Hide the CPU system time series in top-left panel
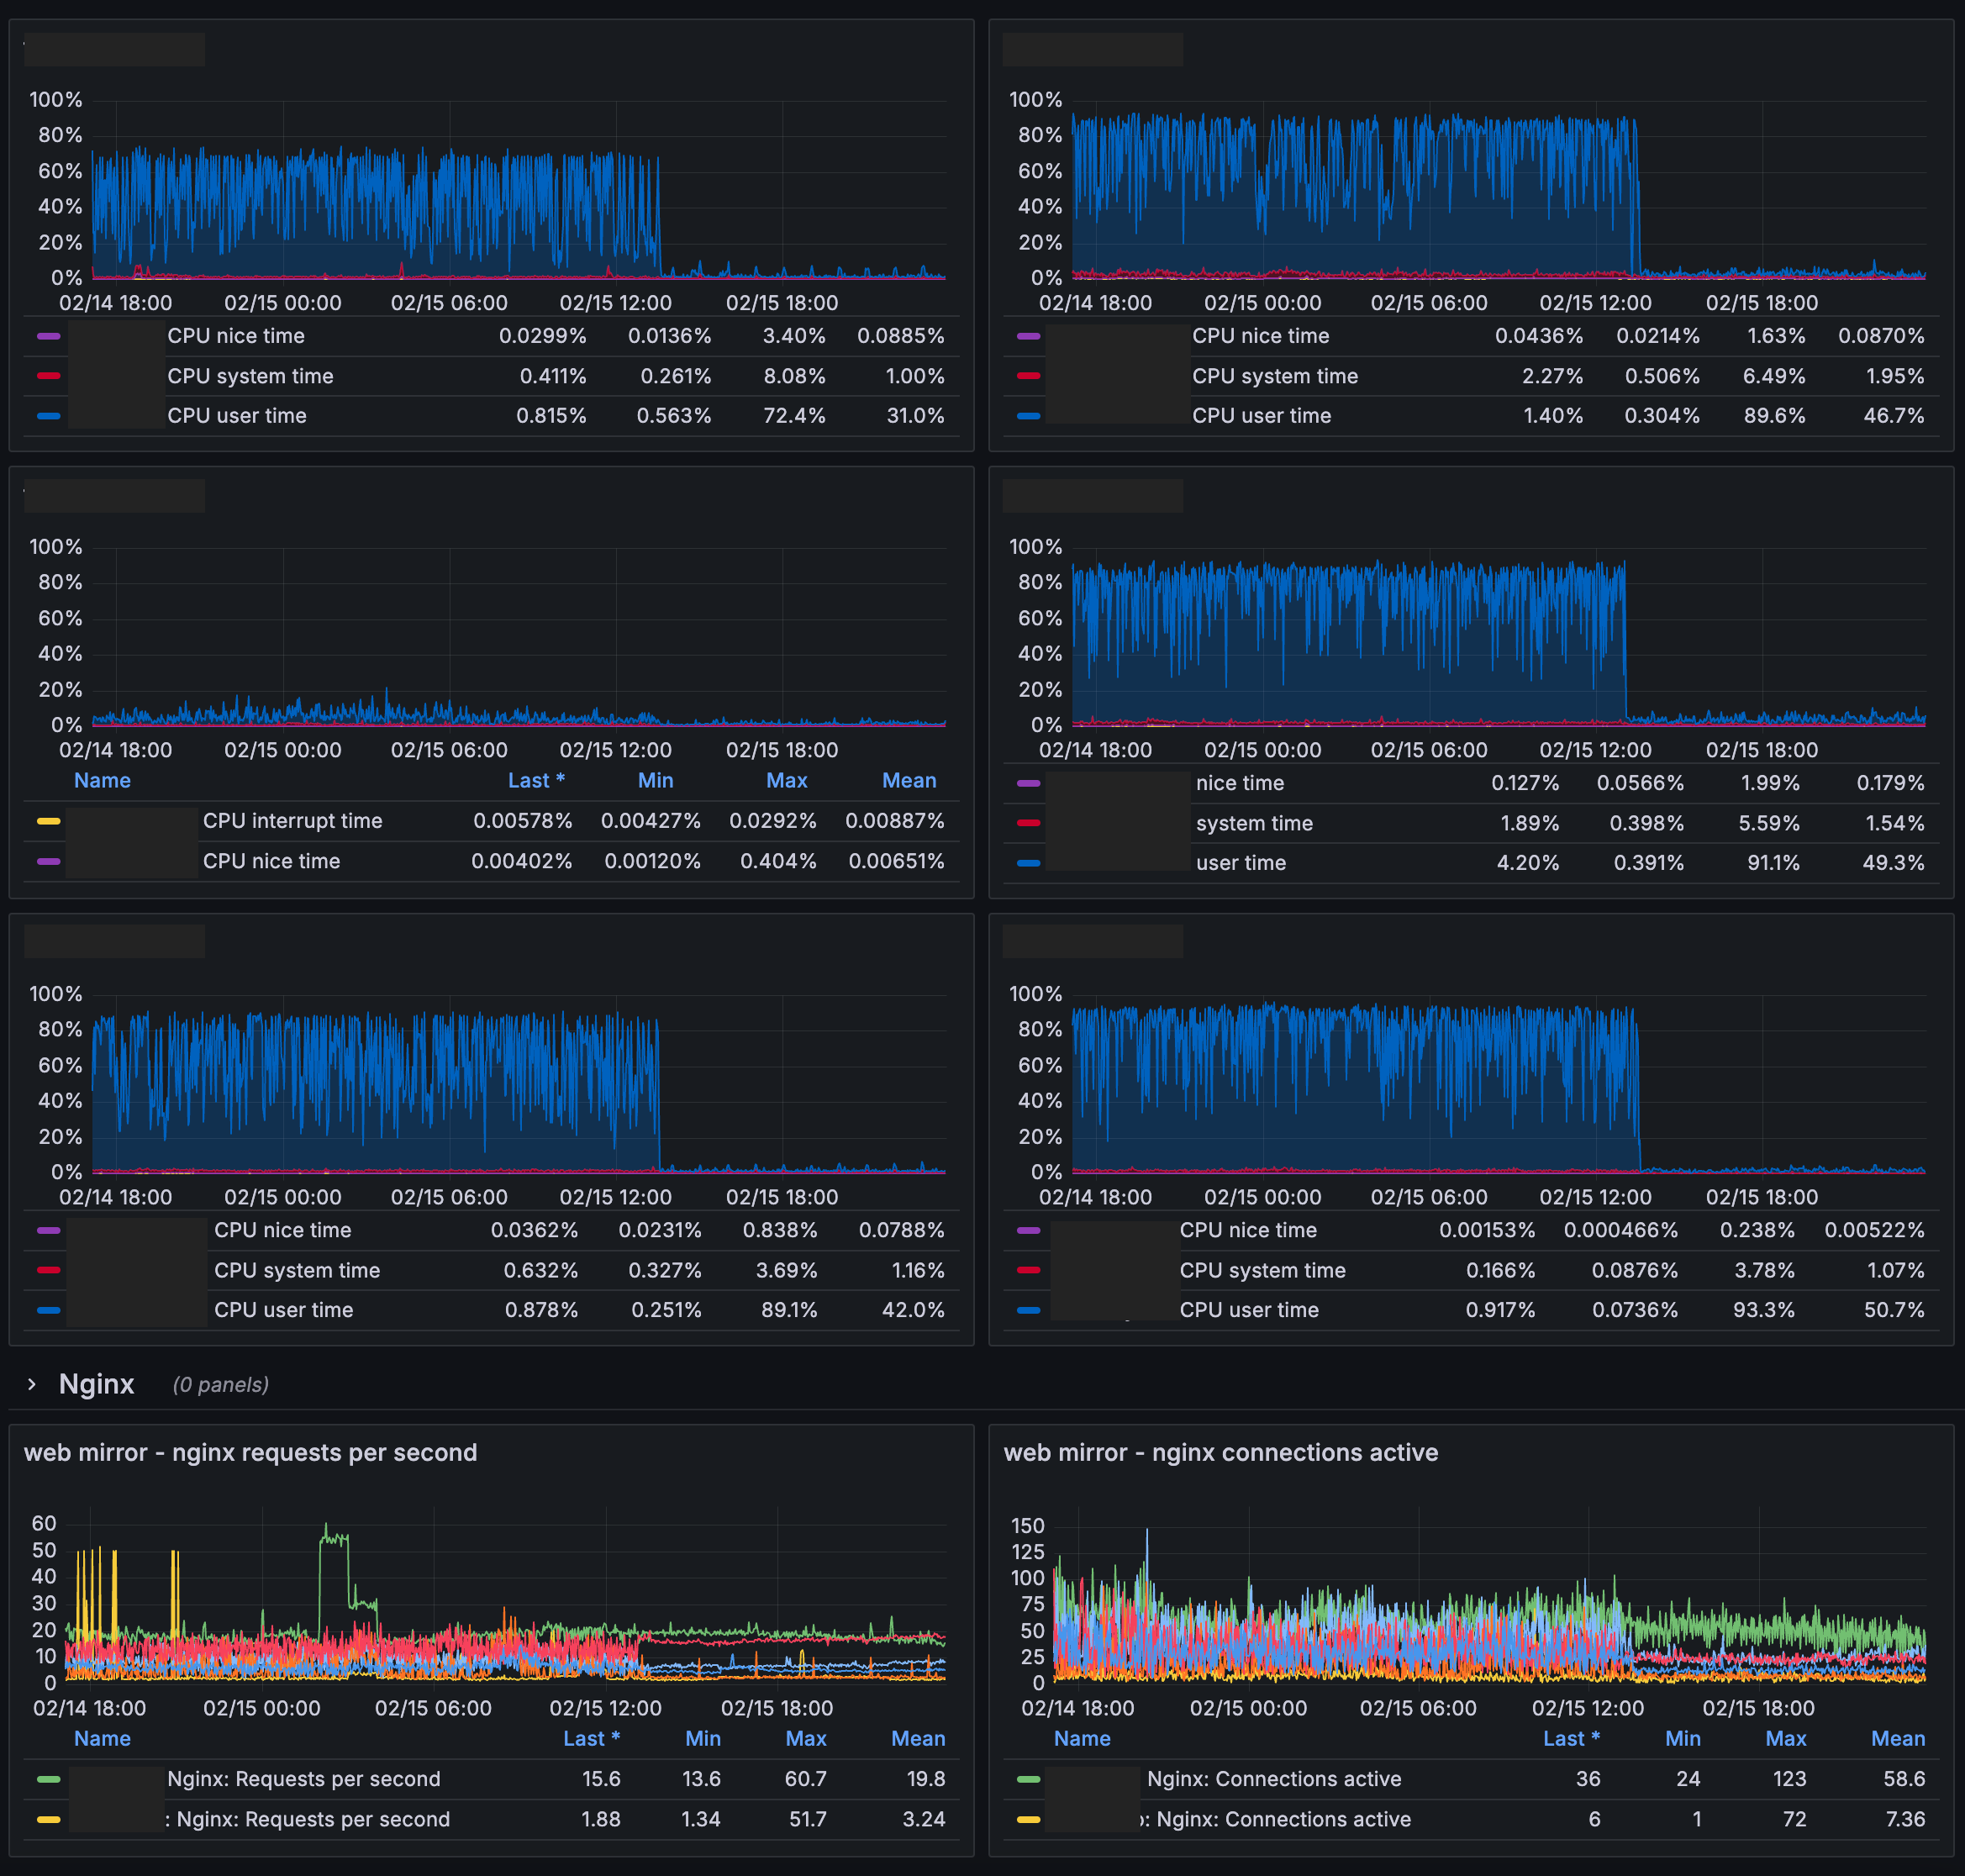The height and width of the screenshot is (1876, 1965). point(250,376)
